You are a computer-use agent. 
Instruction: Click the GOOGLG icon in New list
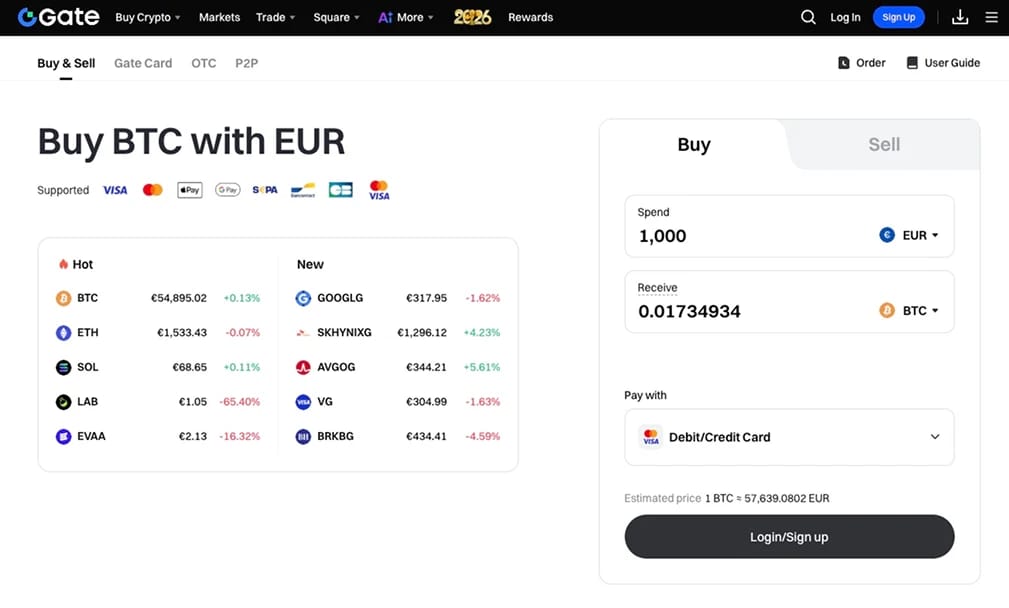(303, 298)
